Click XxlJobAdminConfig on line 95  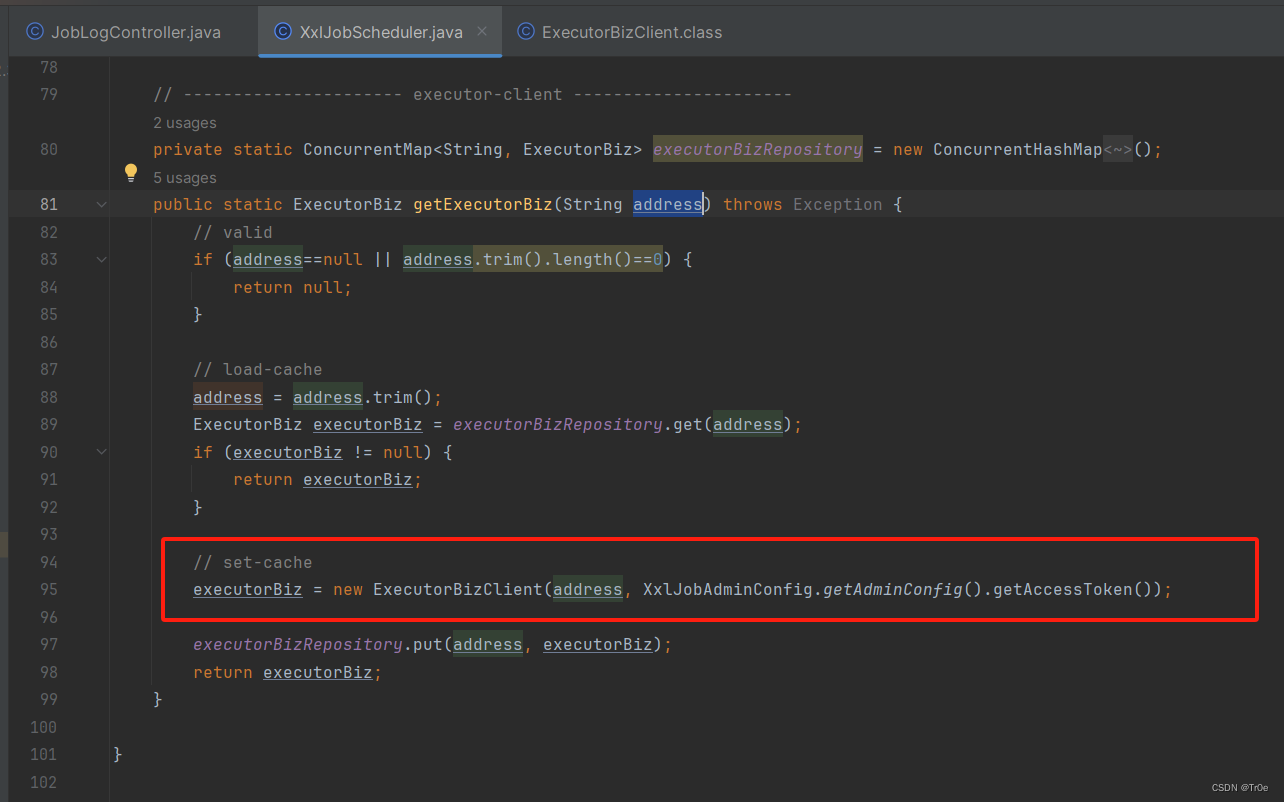point(727,589)
